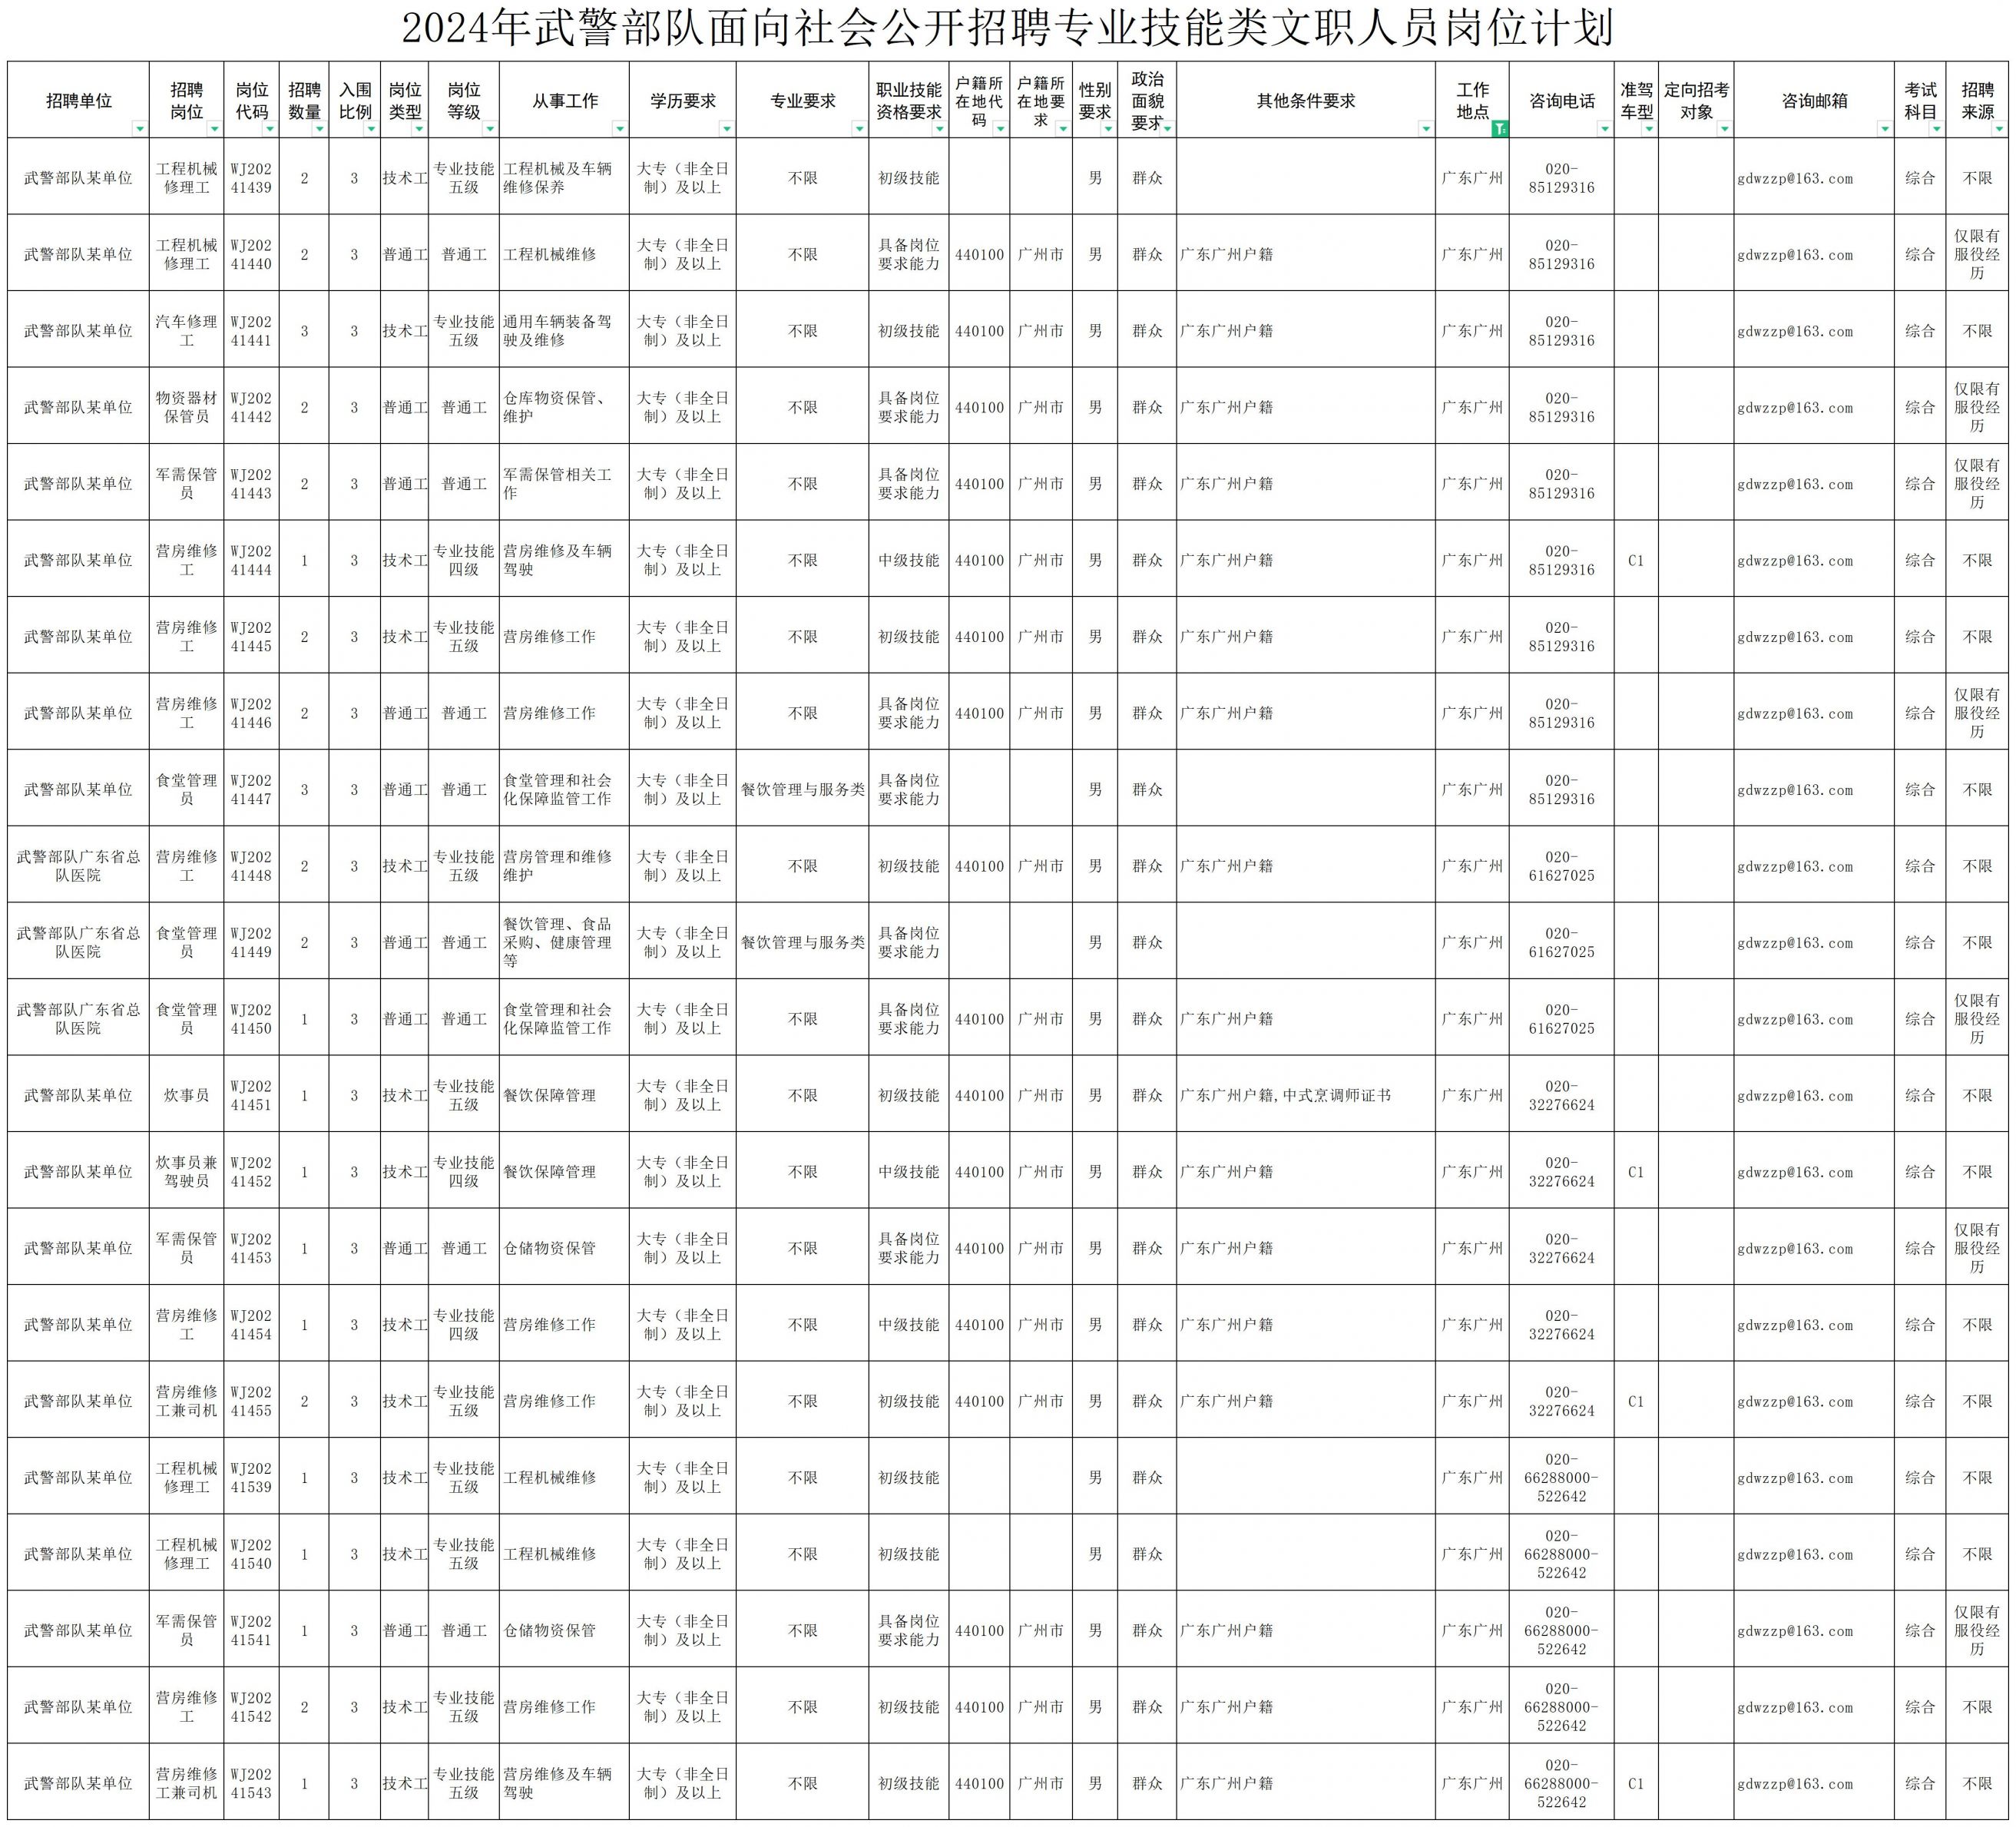Select position code cell WJ20241453
Screen dimensions: 2016x1827
click(251, 1248)
